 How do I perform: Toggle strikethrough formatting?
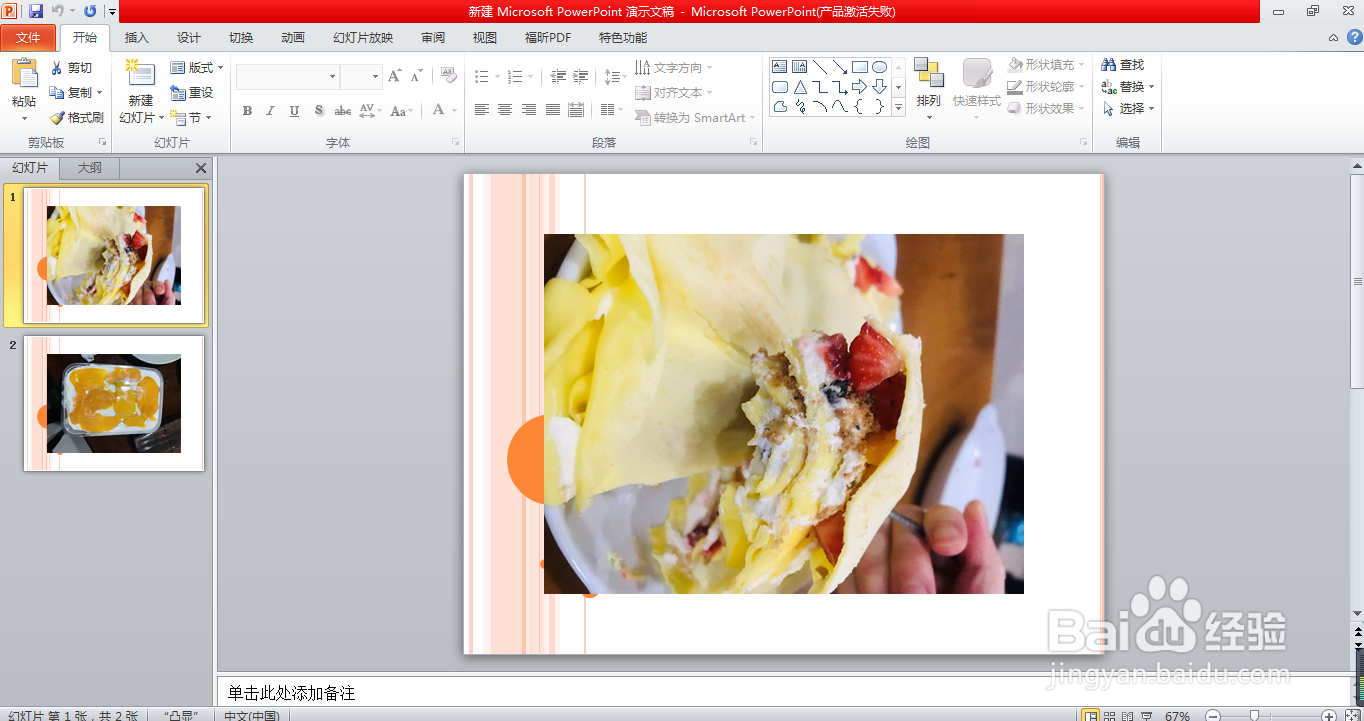[x=343, y=111]
